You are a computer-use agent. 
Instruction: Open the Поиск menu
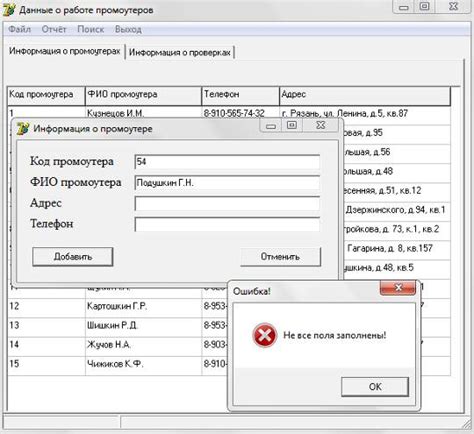click(x=91, y=29)
